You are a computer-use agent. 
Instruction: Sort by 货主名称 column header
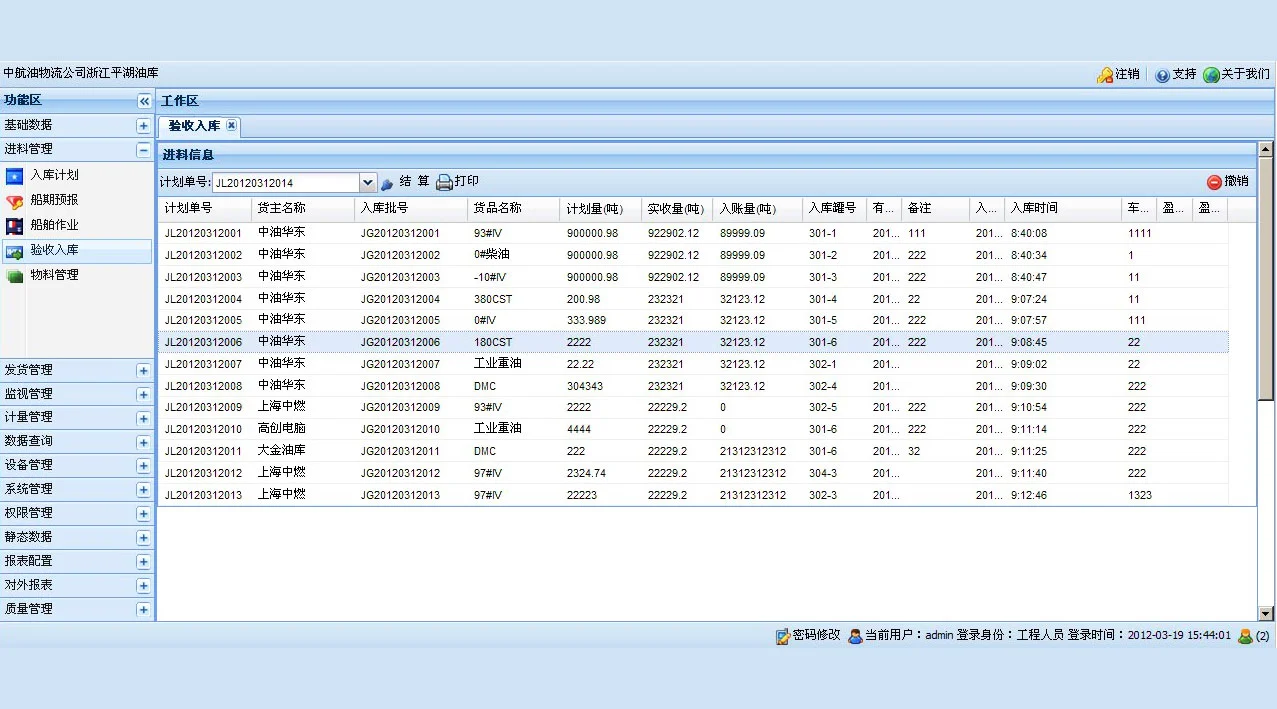click(303, 208)
